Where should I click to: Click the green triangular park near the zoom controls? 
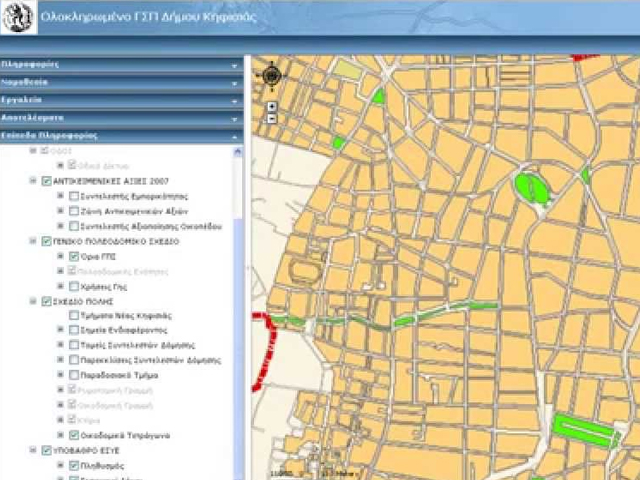tap(379, 97)
